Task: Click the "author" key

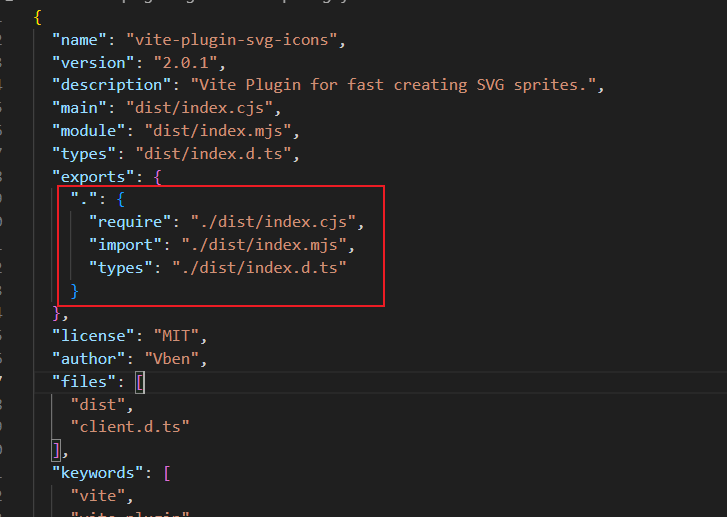Action: pyautogui.click(x=89, y=358)
